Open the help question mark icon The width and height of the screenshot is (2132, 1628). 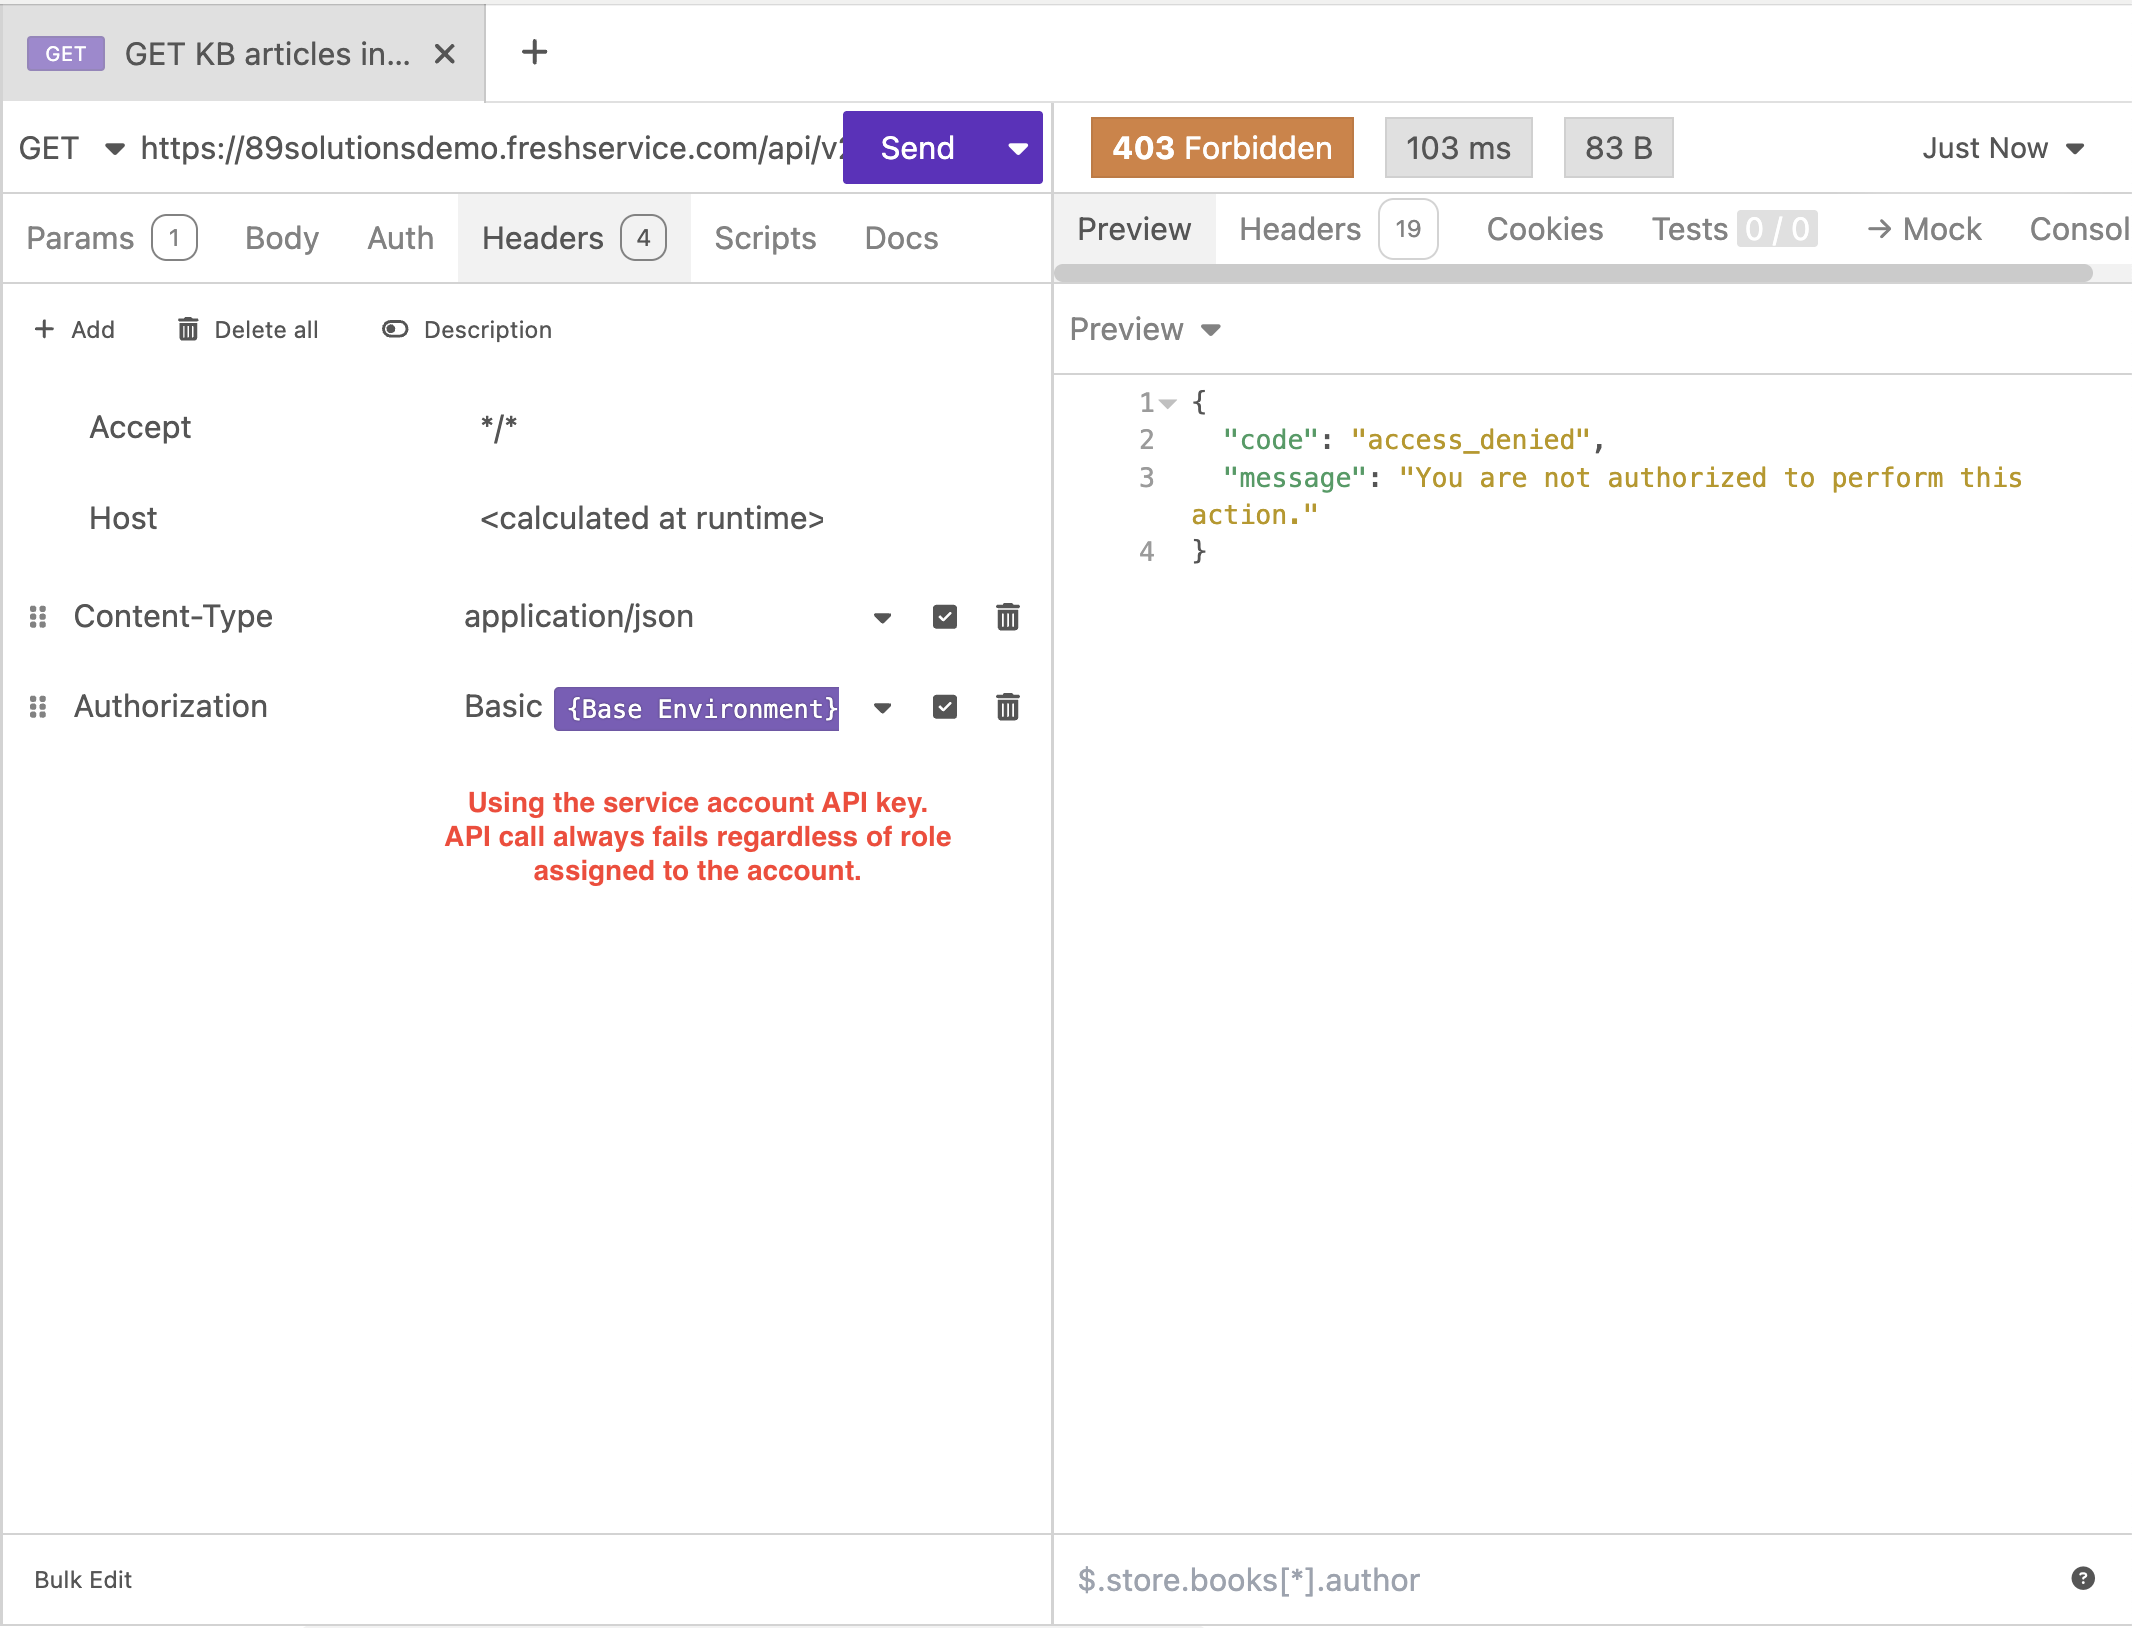(x=2083, y=1578)
